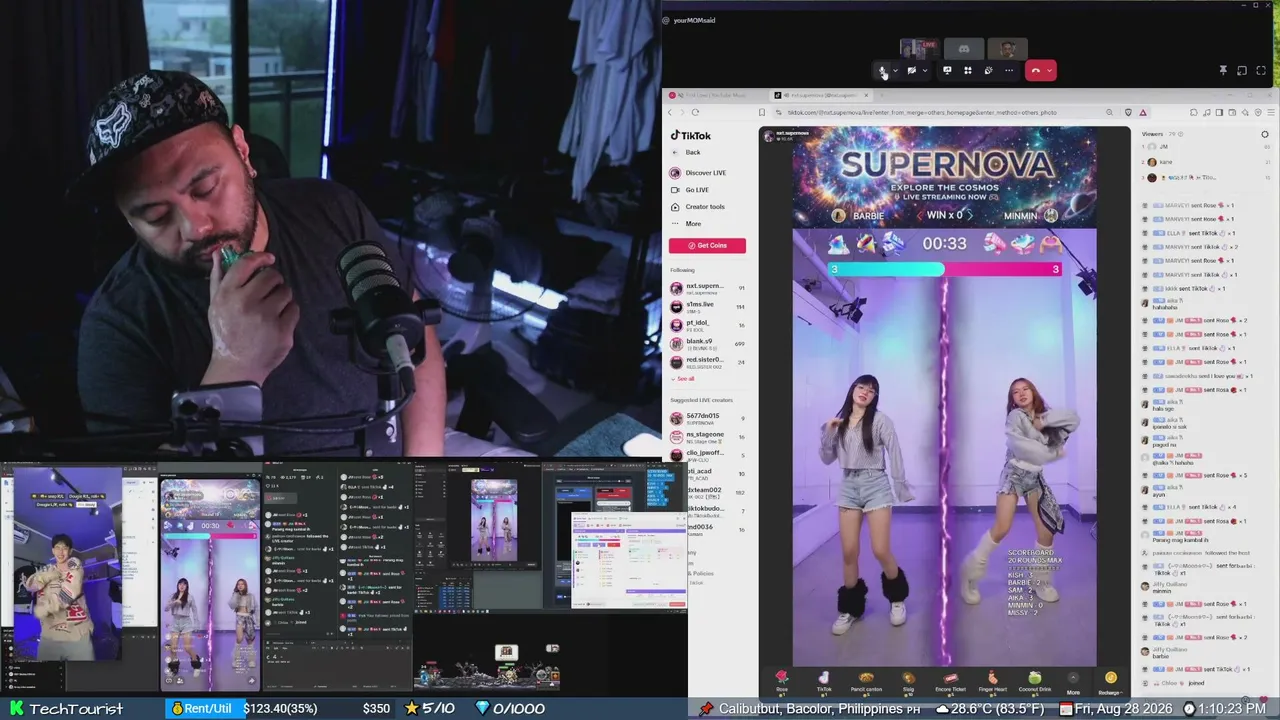The height and width of the screenshot is (720, 1280).
Task: Select Go LIVE in the TikTok sidebar
Action: 689,190
